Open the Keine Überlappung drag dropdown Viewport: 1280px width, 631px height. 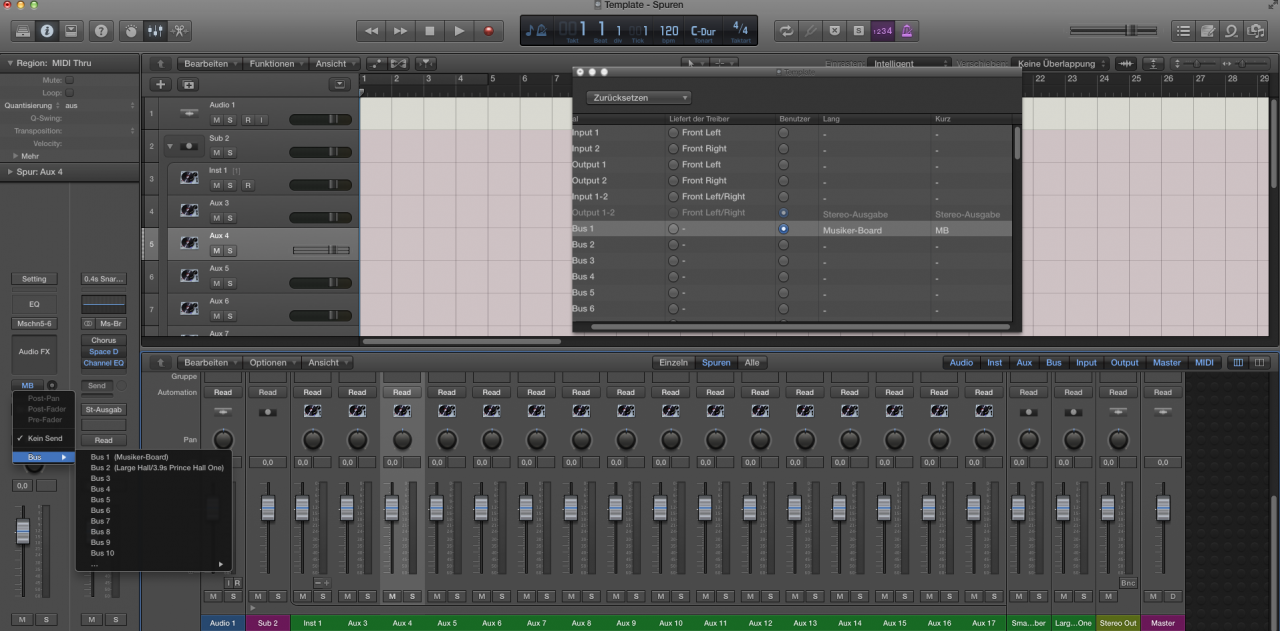click(1060, 64)
